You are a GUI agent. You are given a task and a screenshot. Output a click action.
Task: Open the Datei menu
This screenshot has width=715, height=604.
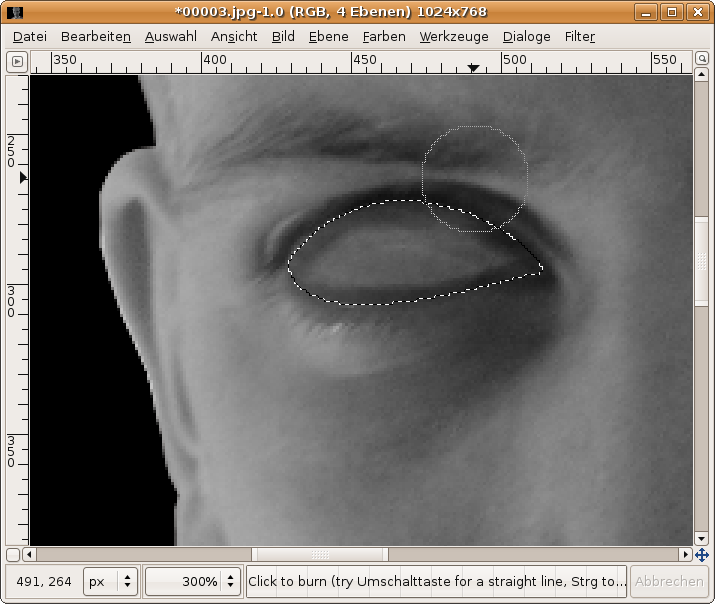[x=29, y=36]
